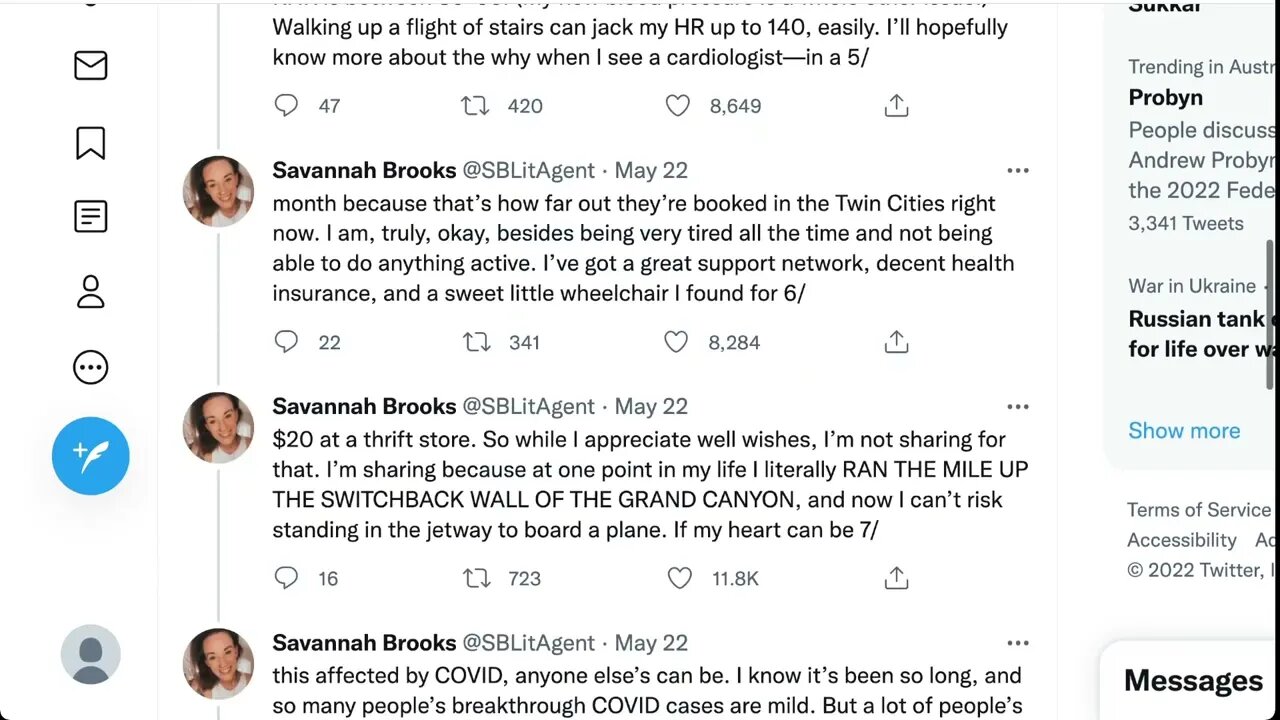1280x720 pixels.
Task: Open the More circle-dots sidebar menu
Action: click(91, 368)
